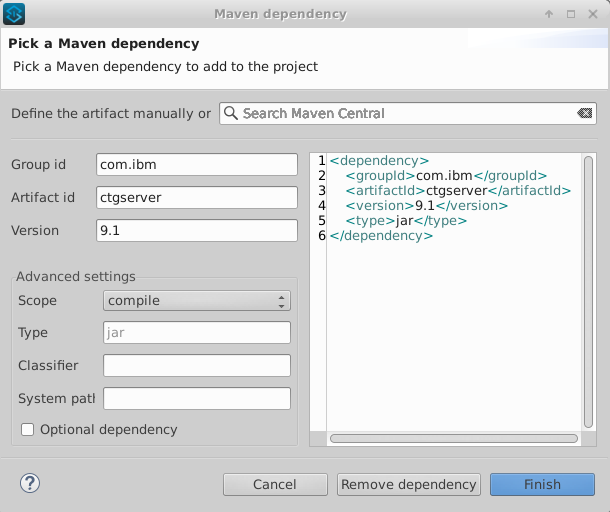Maximize the Maven dependency dialog
Screen dimensions: 610x512
click(x=571, y=14)
